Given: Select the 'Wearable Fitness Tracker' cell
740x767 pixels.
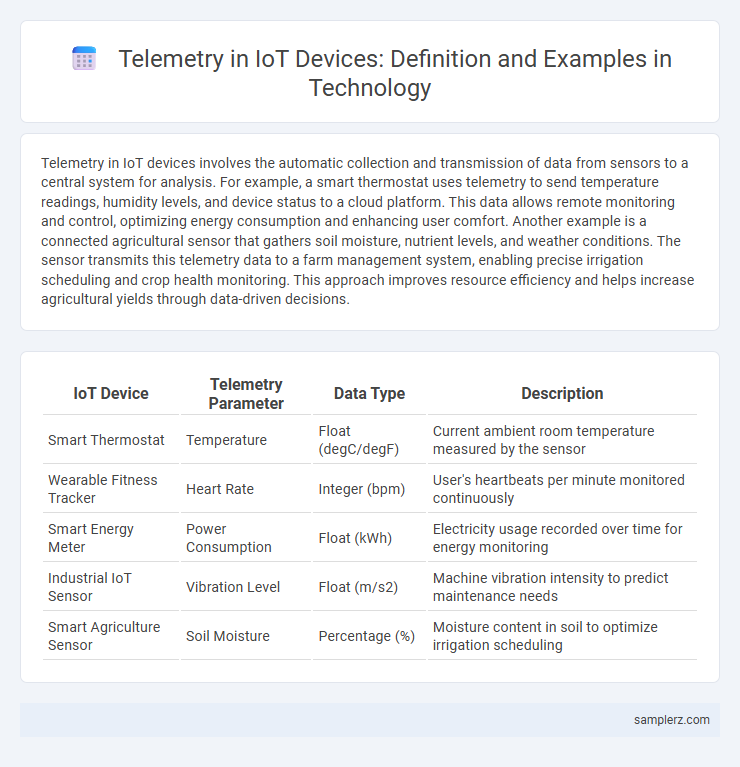Looking at the screenshot, I should 111,489.
